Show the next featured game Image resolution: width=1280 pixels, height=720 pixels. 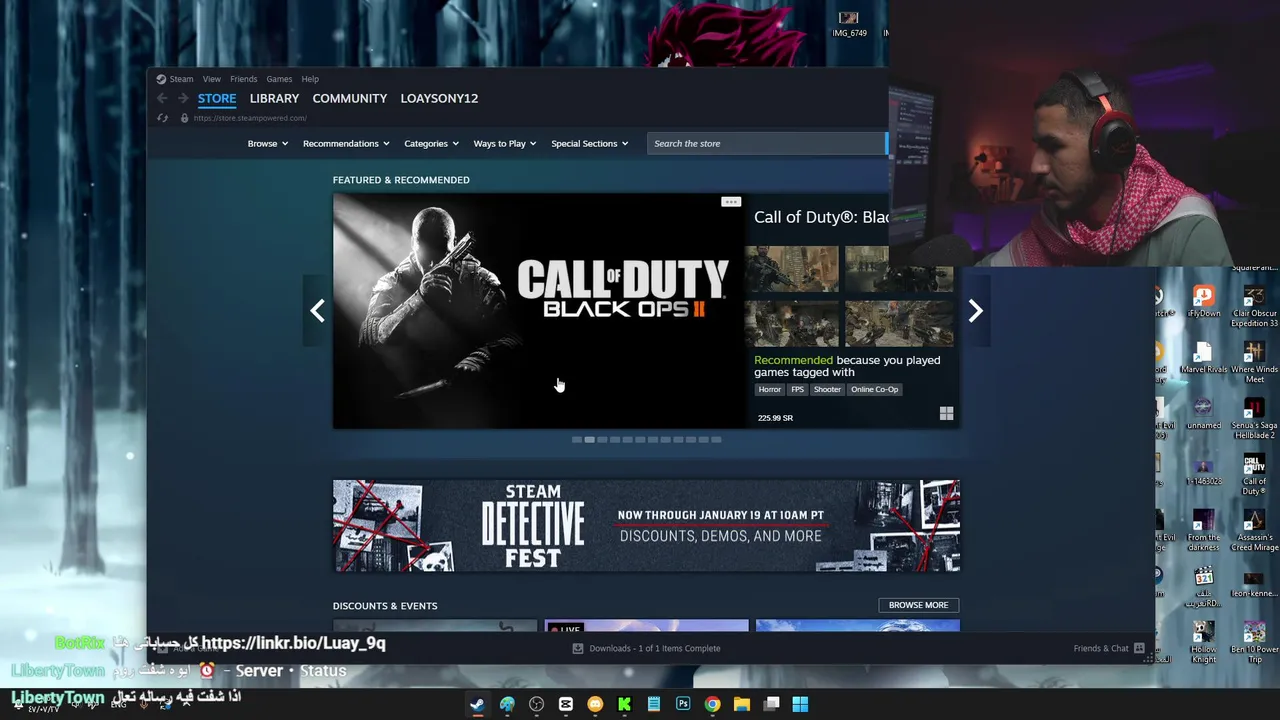(x=975, y=311)
